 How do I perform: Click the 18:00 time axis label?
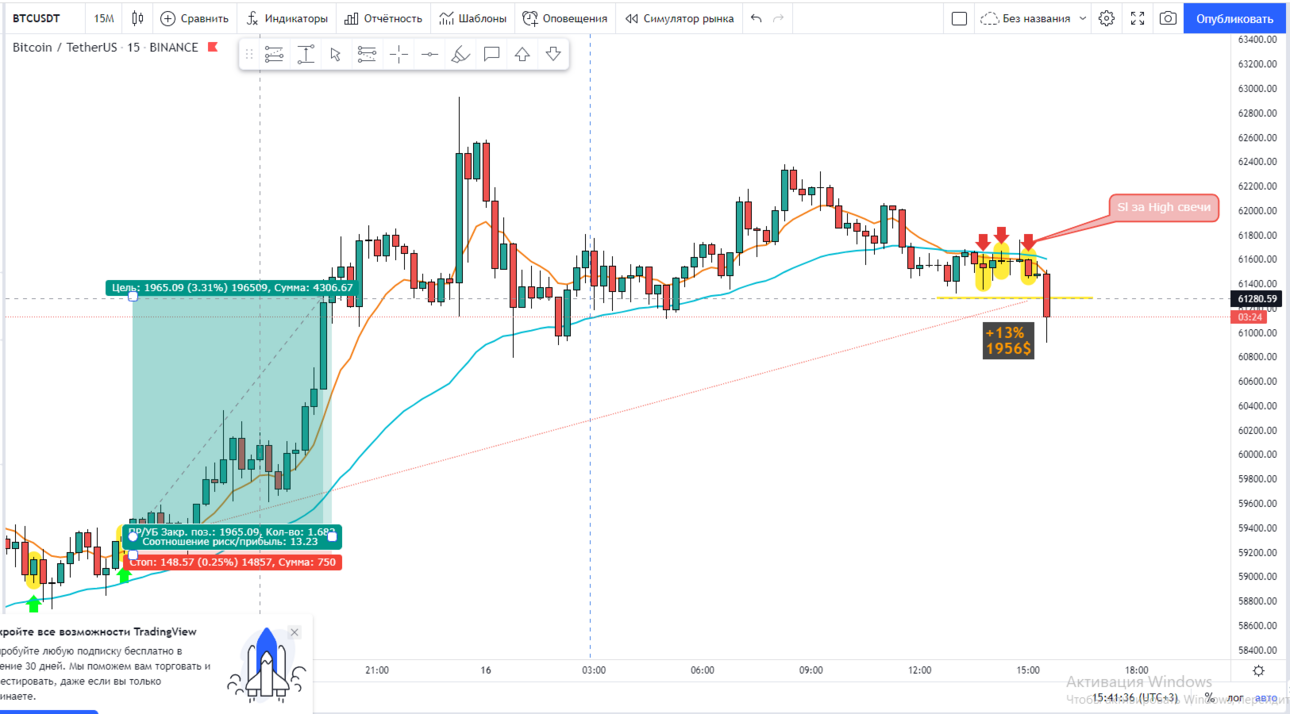pyautogui.click(x=1136, y=670)
